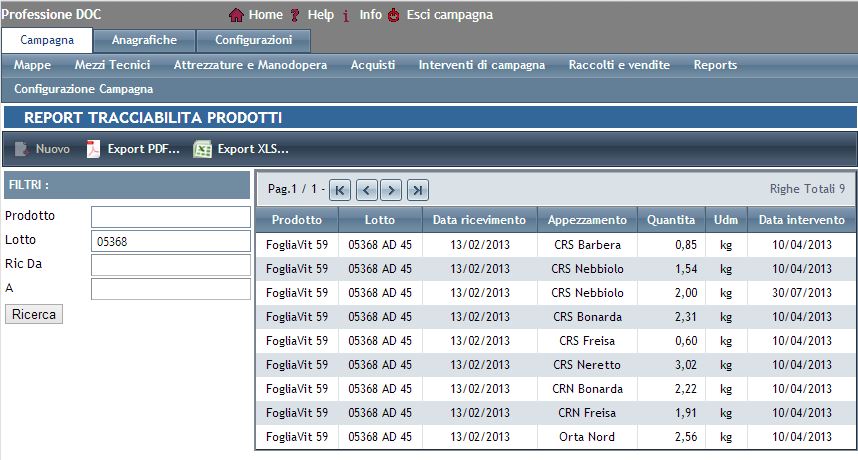Click the Ric Da date field
The image size is (858, 460).
pyautogui.click(x=170, y=265)
